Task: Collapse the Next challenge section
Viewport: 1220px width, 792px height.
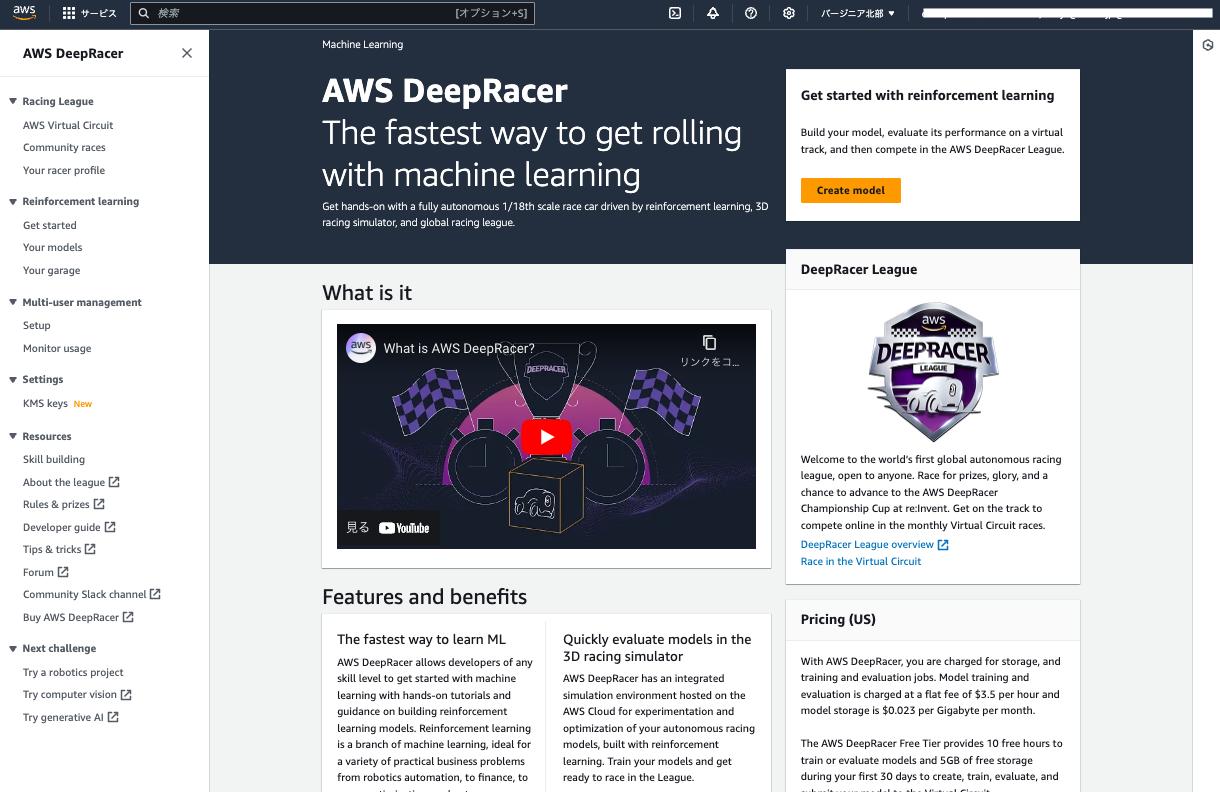Action: click(13, 648)
